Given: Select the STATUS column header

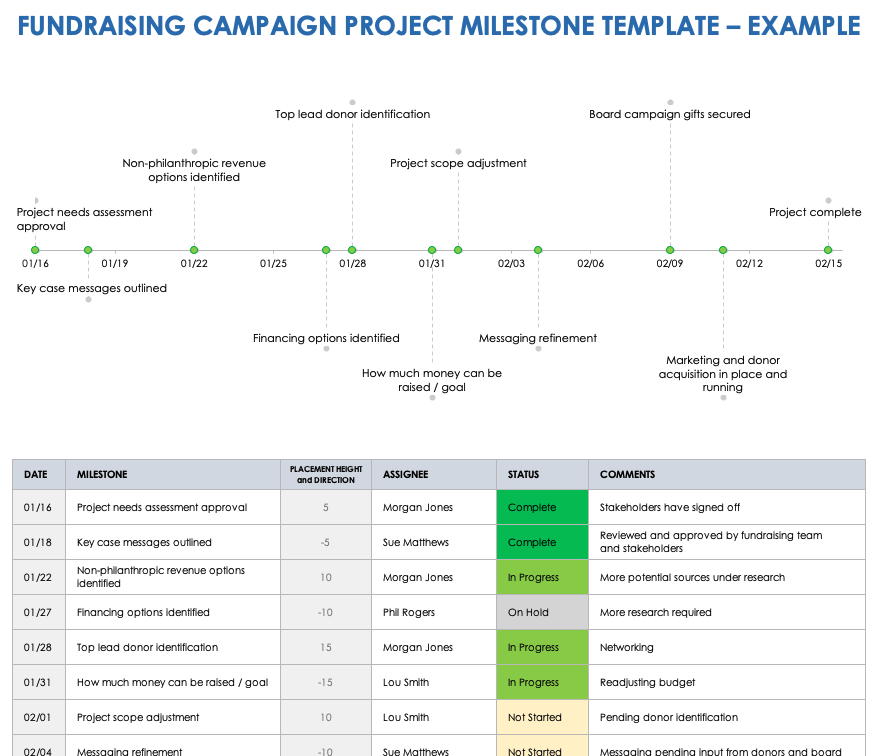Looking at the screenshot, I should 523,475.
